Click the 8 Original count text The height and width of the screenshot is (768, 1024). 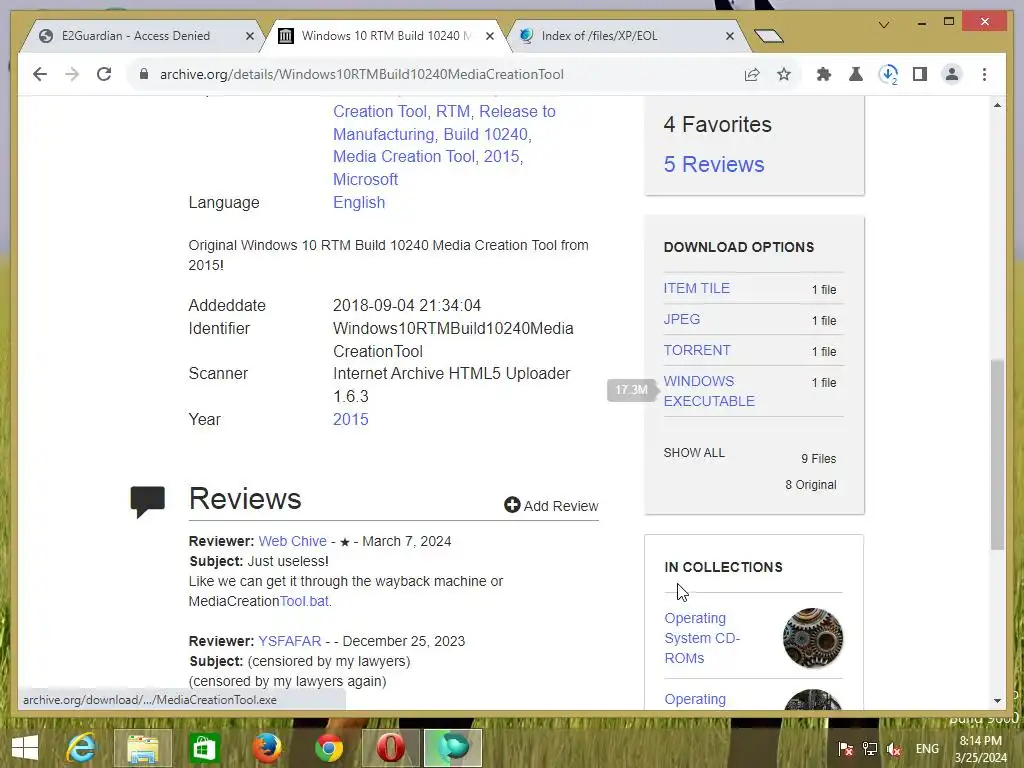tap(810, 485)
